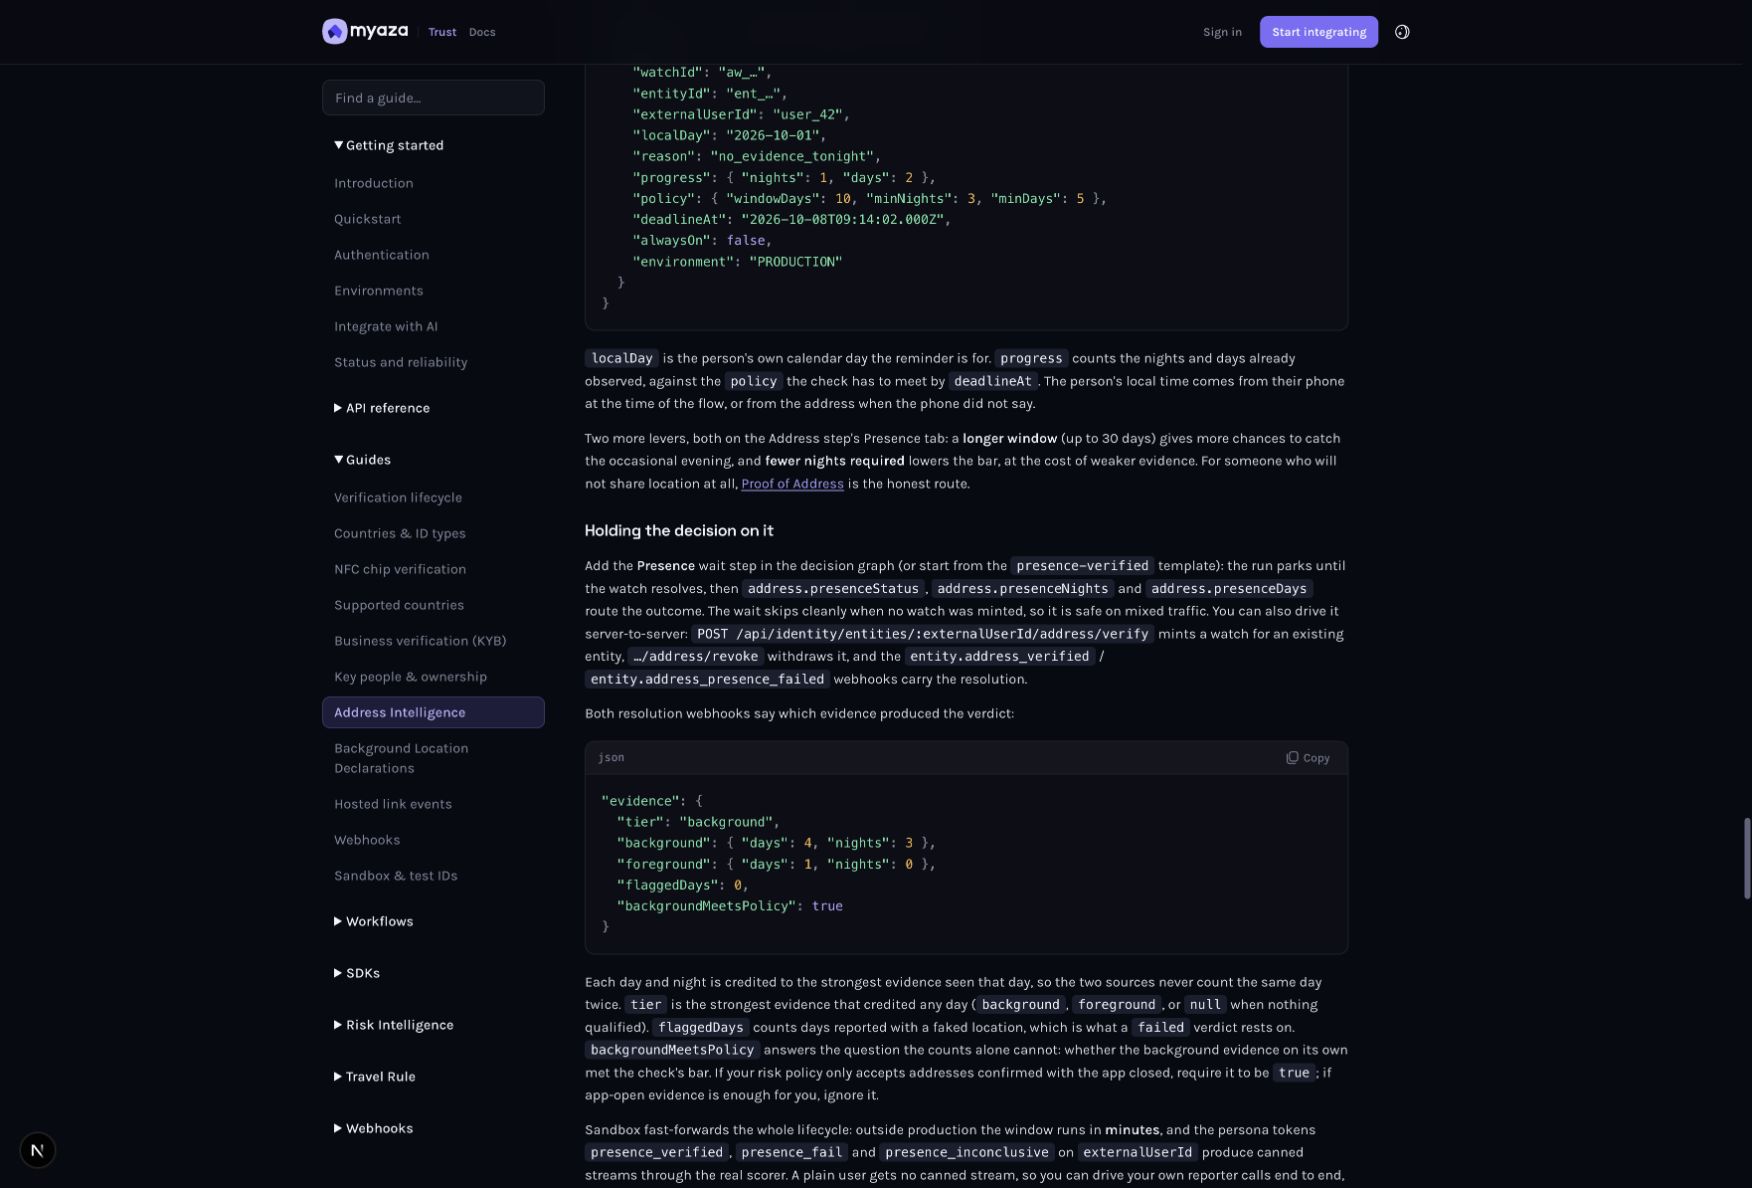Image resolution: width=1752 pixels, height=1188 pixels.
Task: Expand the SDKs section
Action: 357,973
